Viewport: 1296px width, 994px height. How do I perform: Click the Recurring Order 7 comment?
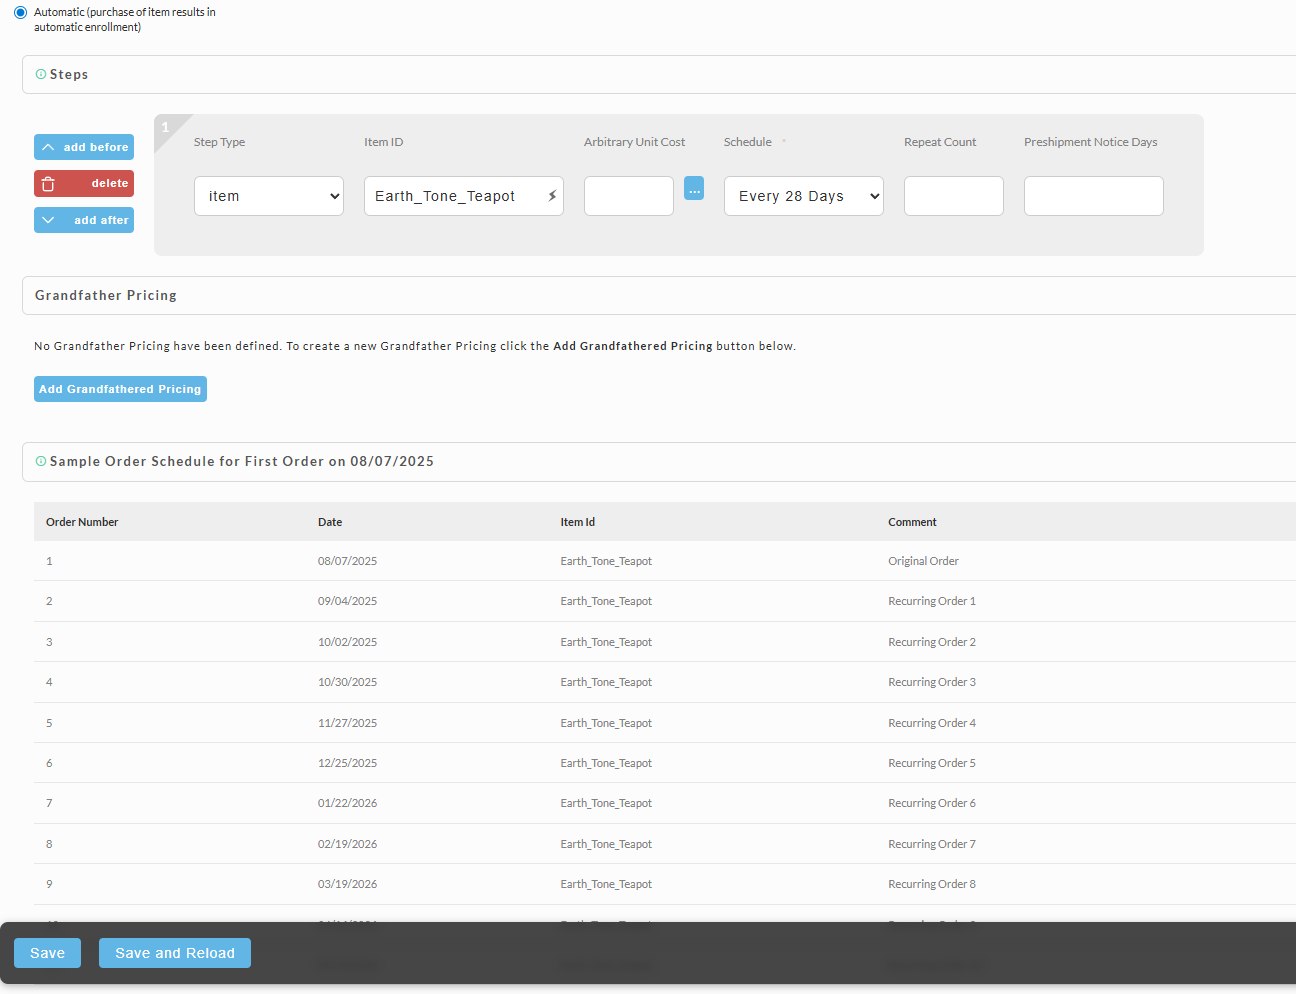[x=932, y=844]
